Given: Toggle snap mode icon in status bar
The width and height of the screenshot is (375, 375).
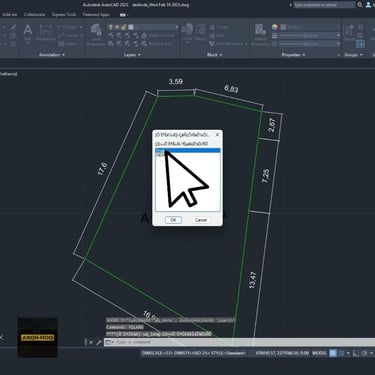Looking at the screenshot, I should [x=341, y=353].
